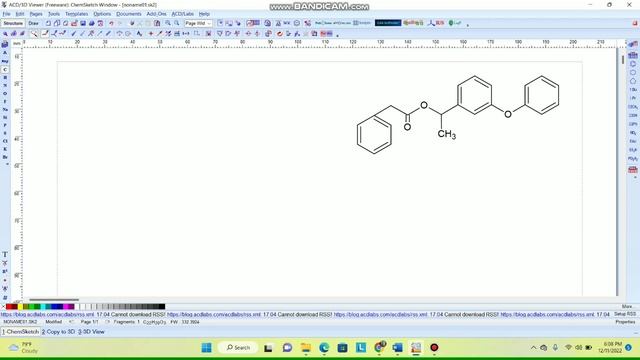Open the Tools menu
The image size is (640, 360).
click(x=54, y=14)
